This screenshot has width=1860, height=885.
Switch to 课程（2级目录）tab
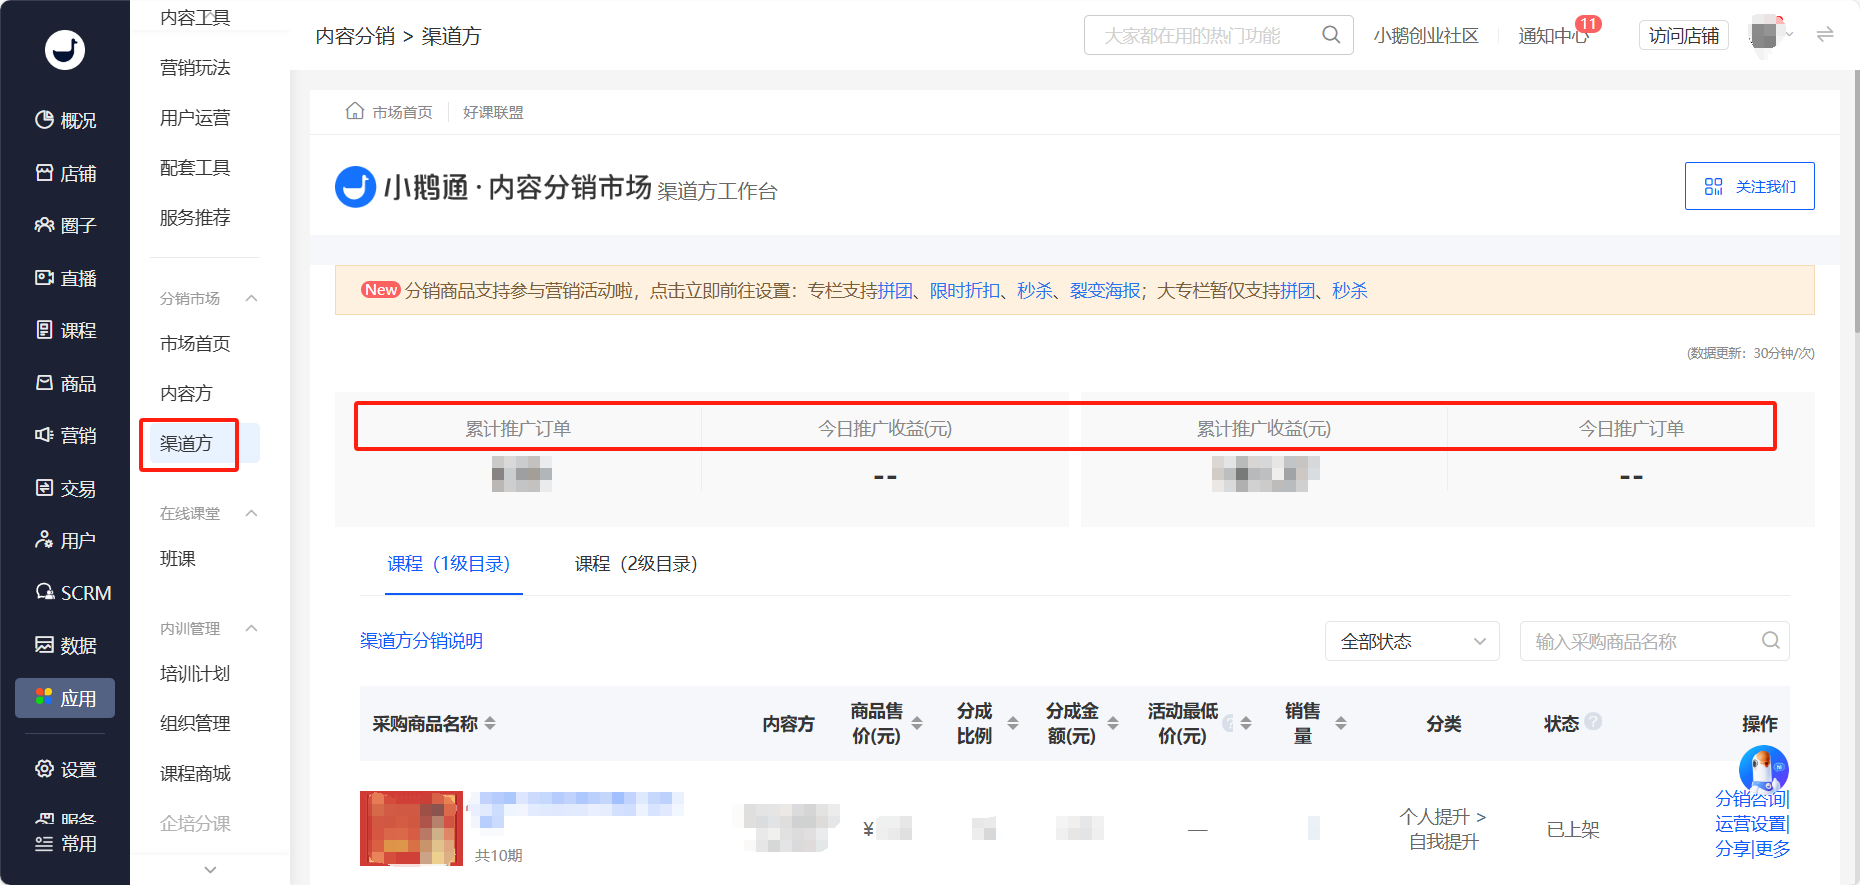[x=636, y=564]
